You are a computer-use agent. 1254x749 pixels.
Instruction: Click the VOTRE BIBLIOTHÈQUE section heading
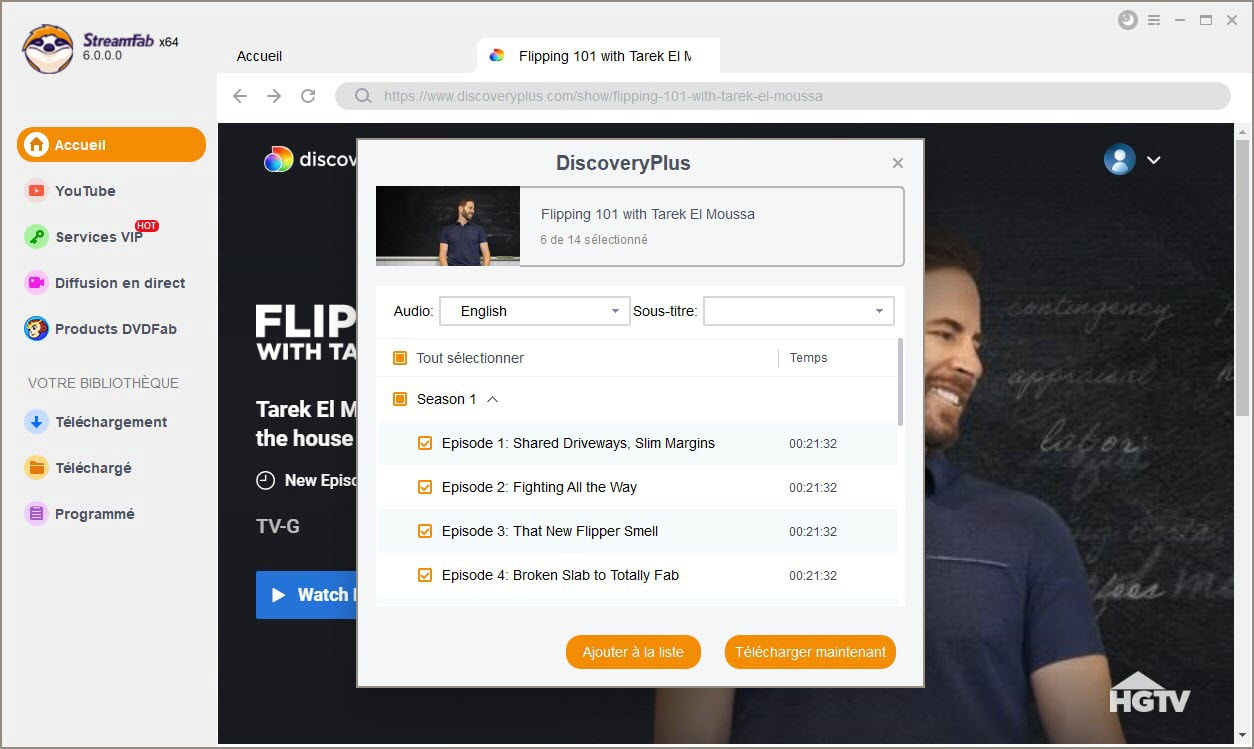[103, 383]
